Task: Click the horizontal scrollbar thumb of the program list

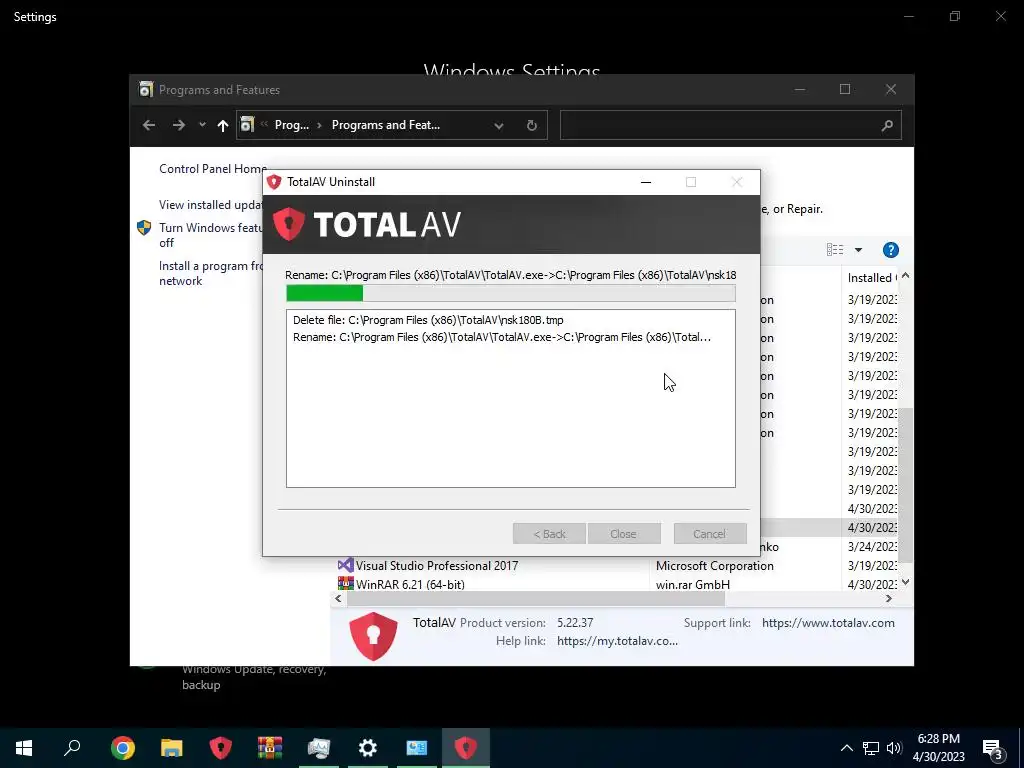Action: [536, 599]
